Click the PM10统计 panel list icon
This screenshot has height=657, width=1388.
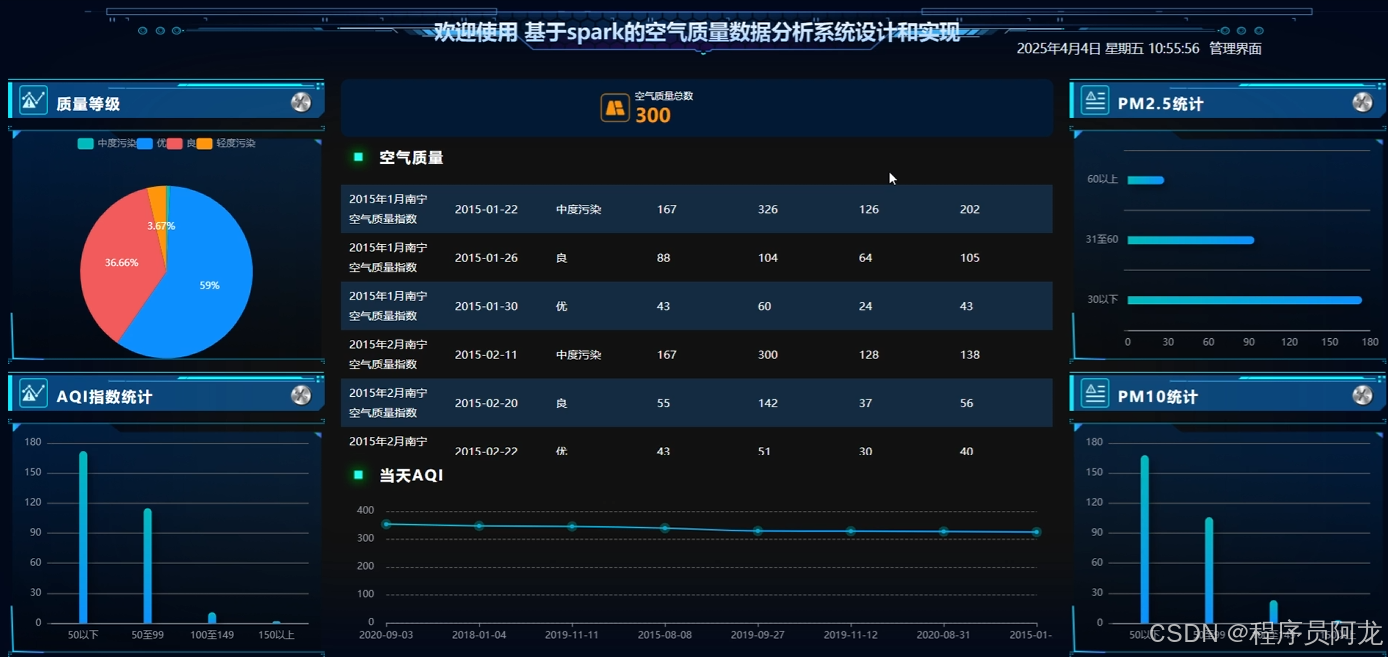(1095, 393)
